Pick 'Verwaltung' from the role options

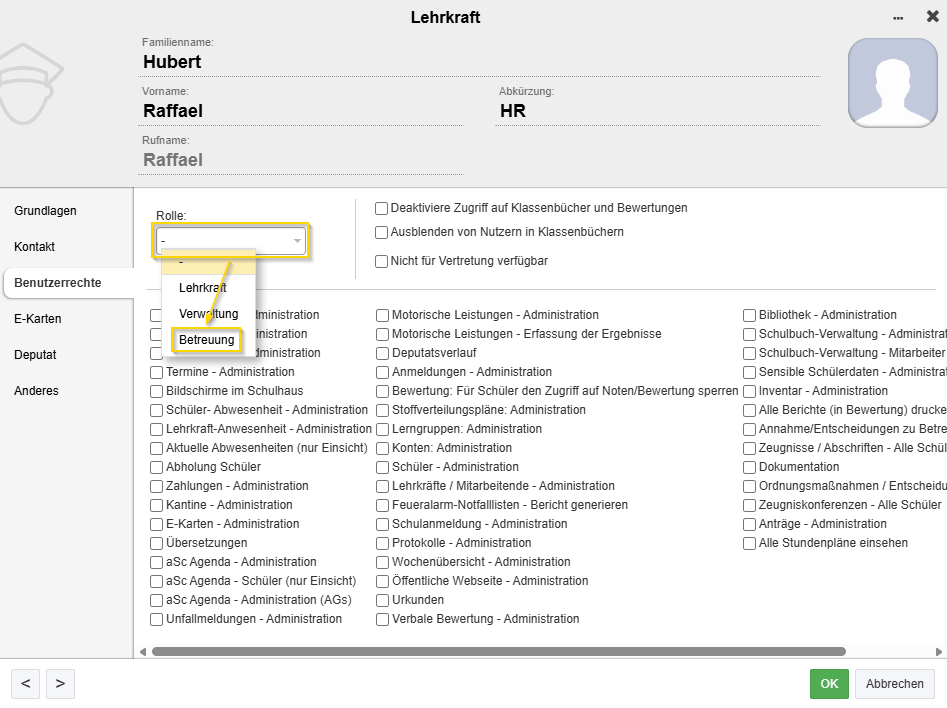point(208,314)
